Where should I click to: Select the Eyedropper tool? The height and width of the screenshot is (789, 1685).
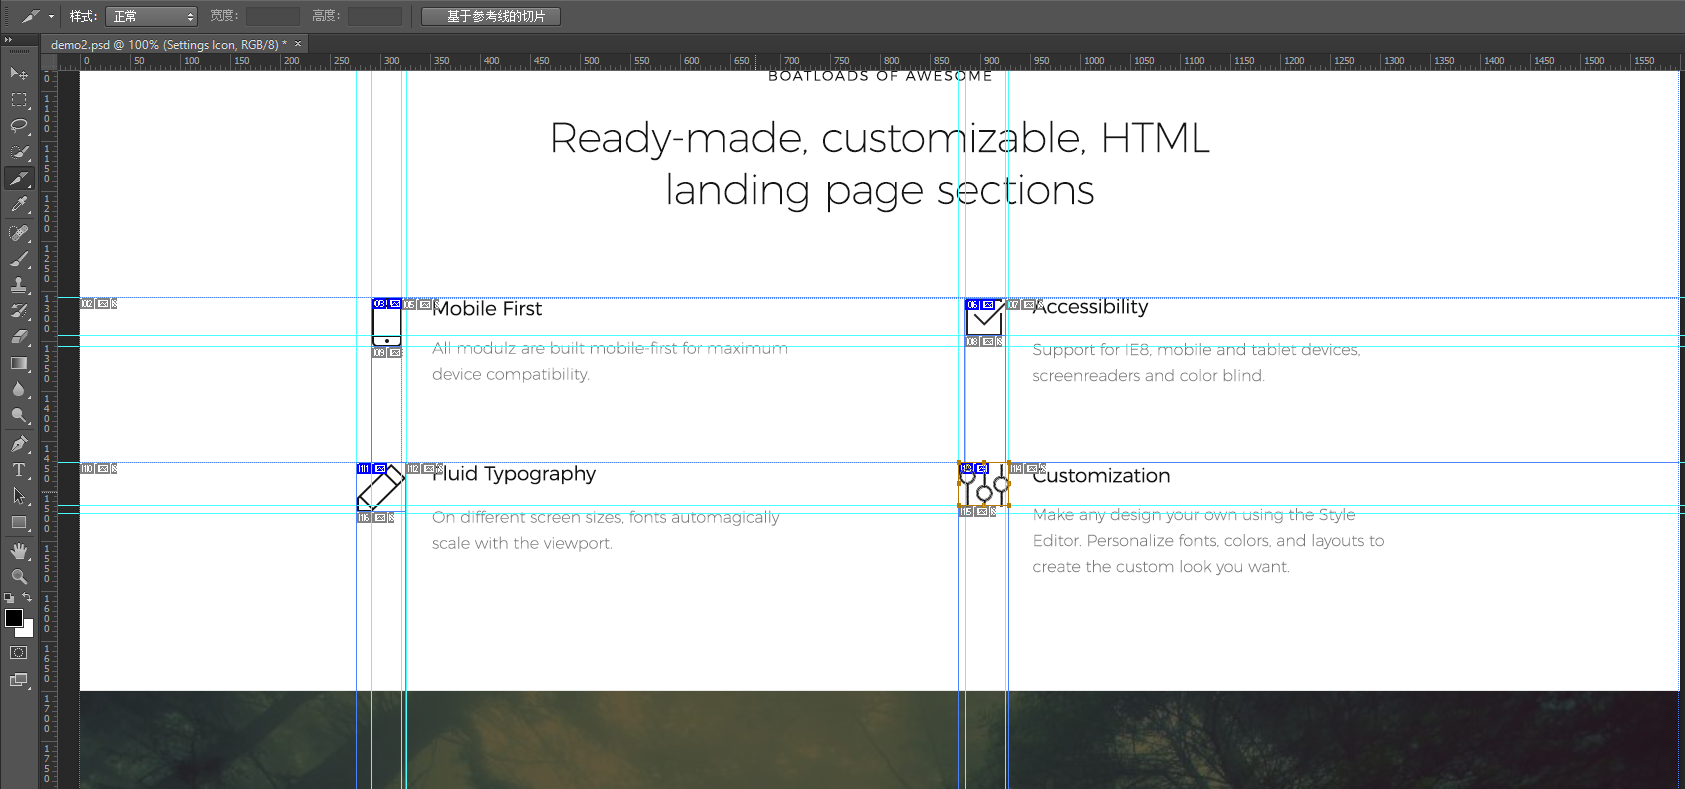19,205
